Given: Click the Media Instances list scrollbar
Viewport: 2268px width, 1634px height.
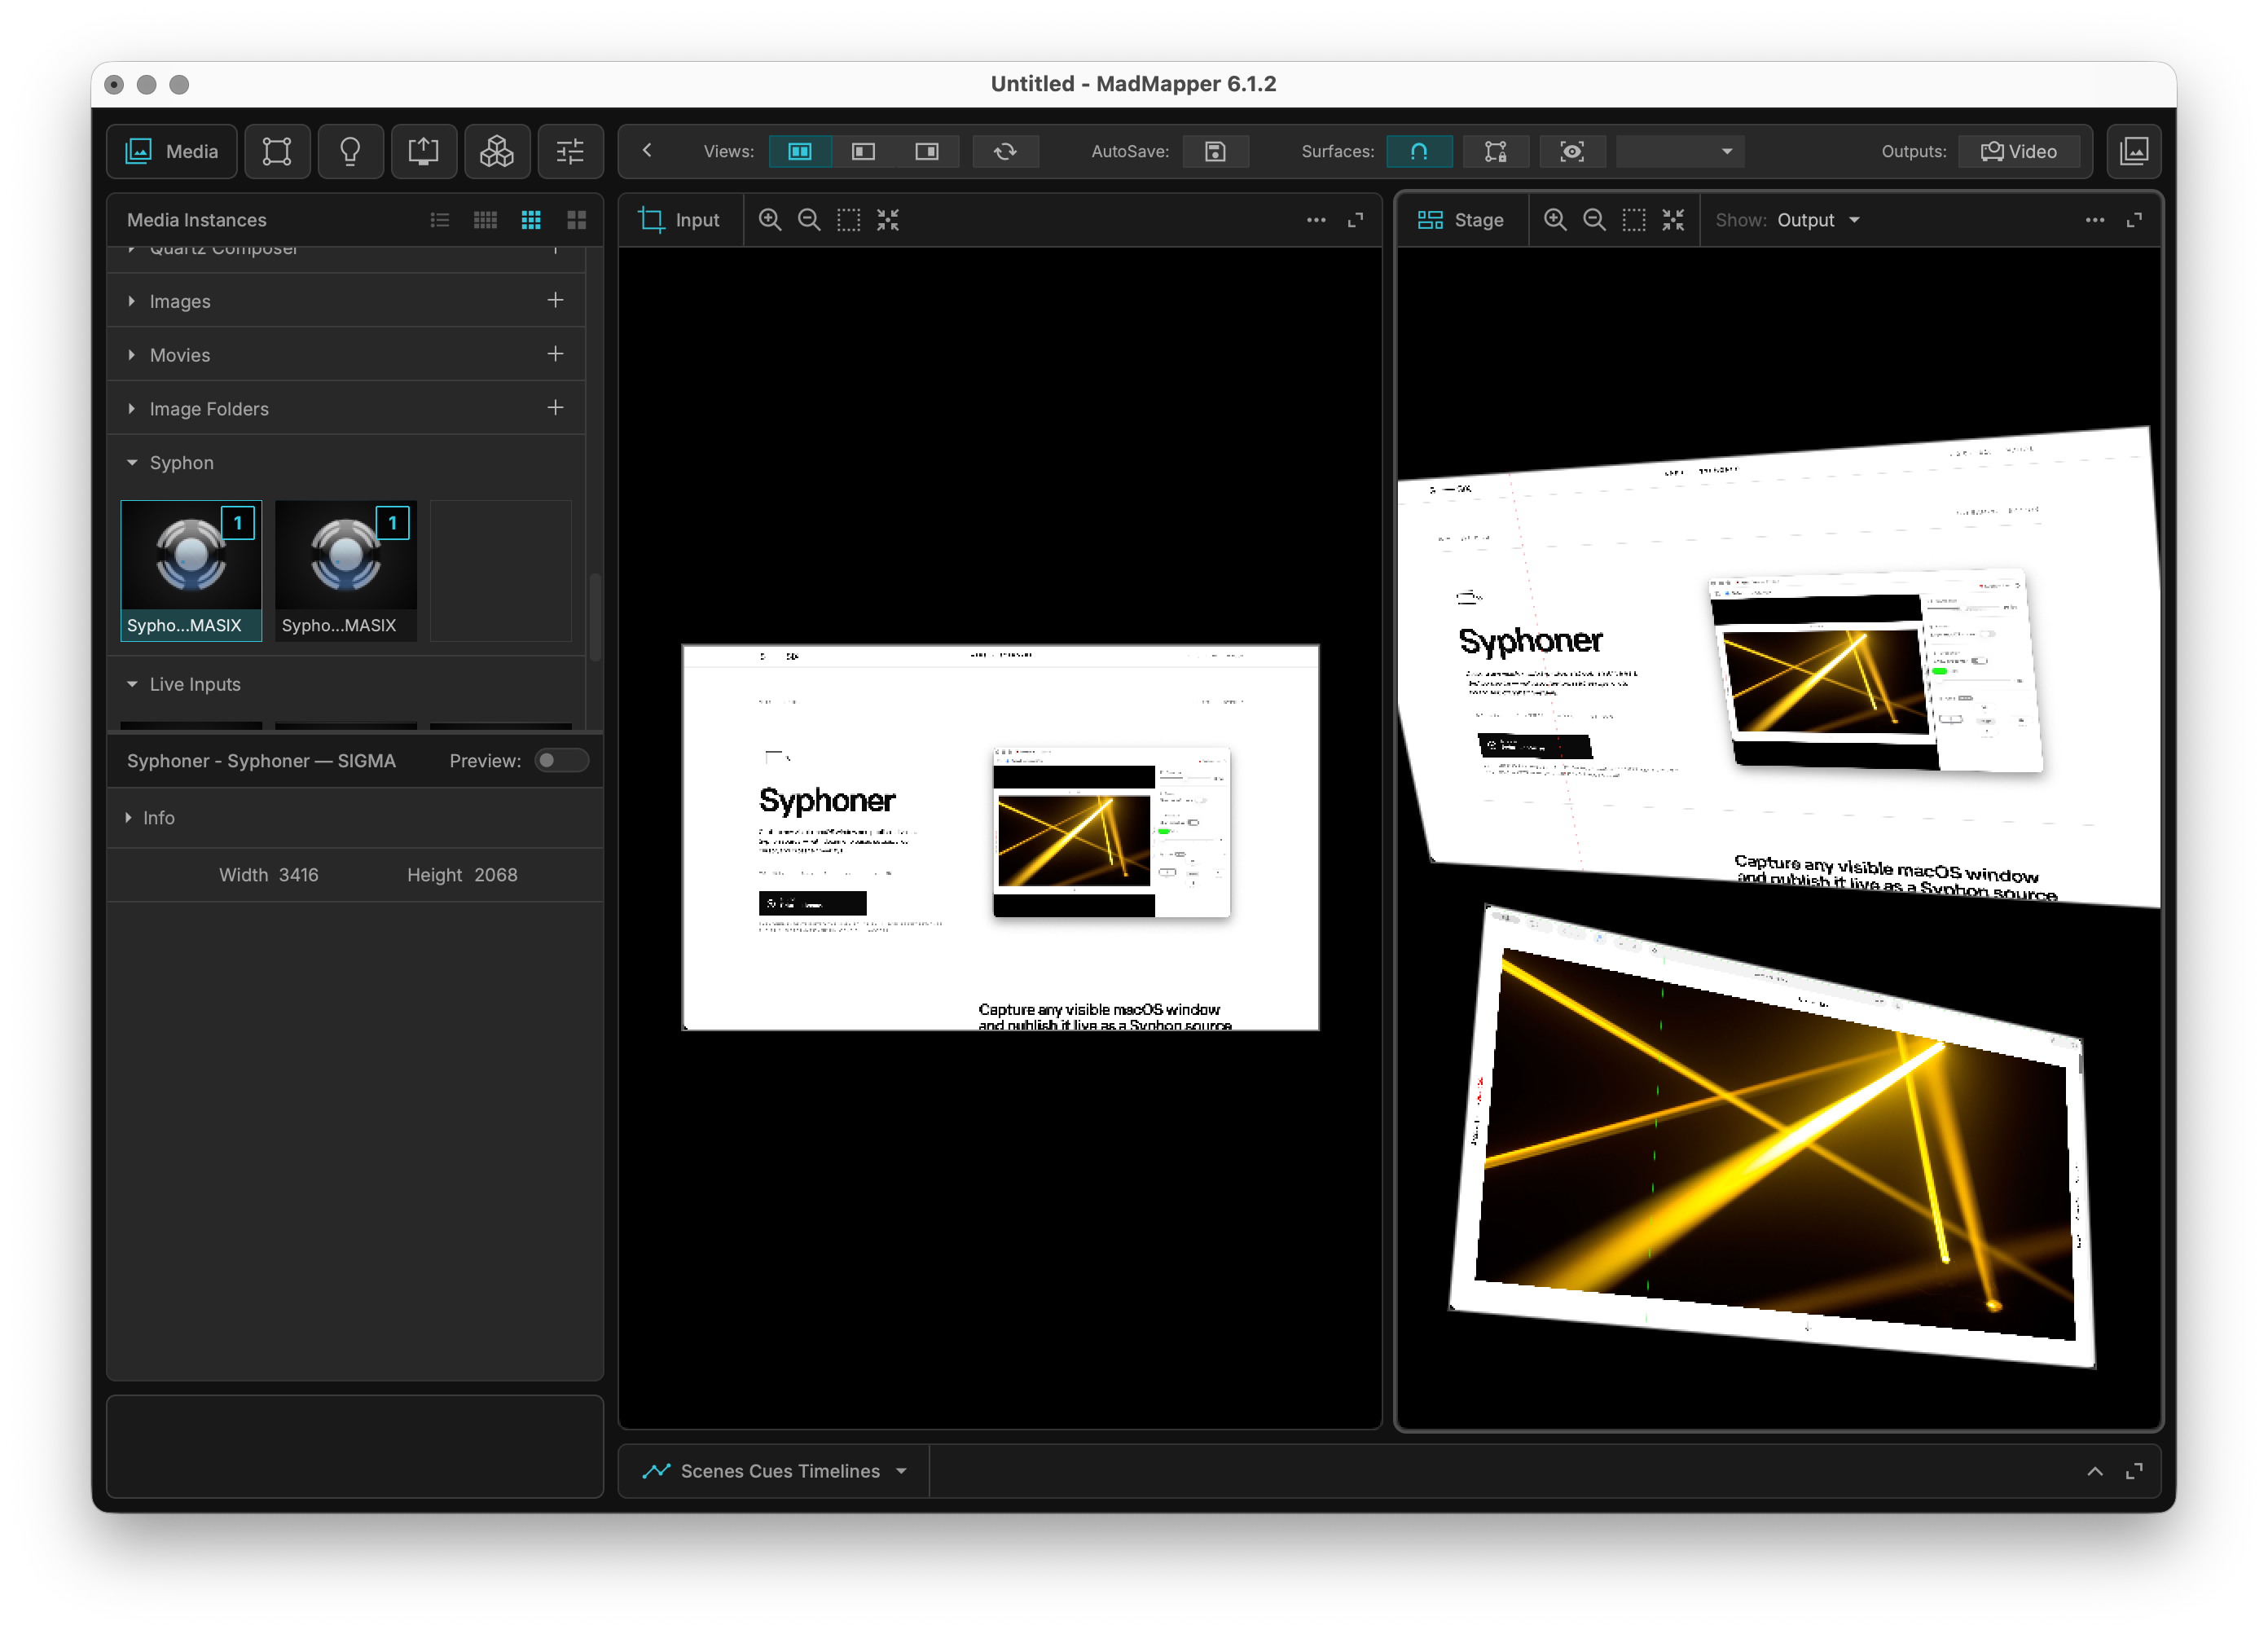Looking at the screenshot, I should click(x=595, y=617).
